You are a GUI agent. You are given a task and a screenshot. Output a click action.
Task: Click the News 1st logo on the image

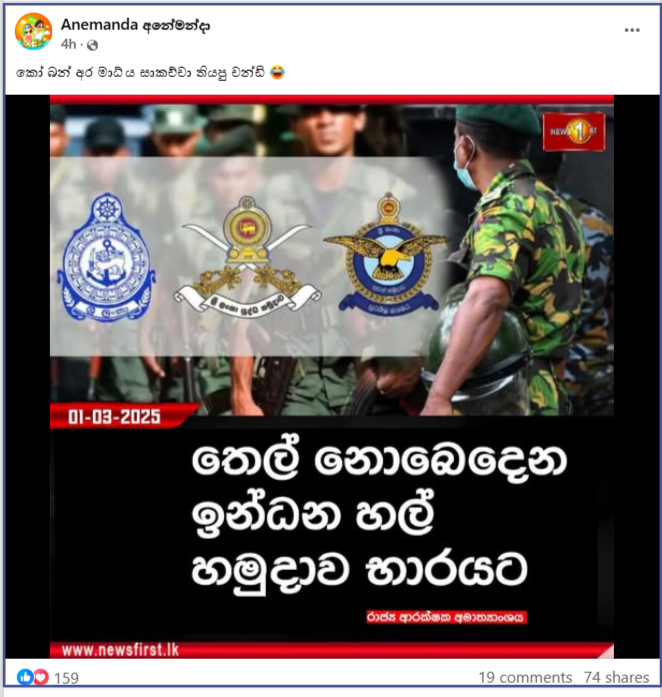[574, 132]
